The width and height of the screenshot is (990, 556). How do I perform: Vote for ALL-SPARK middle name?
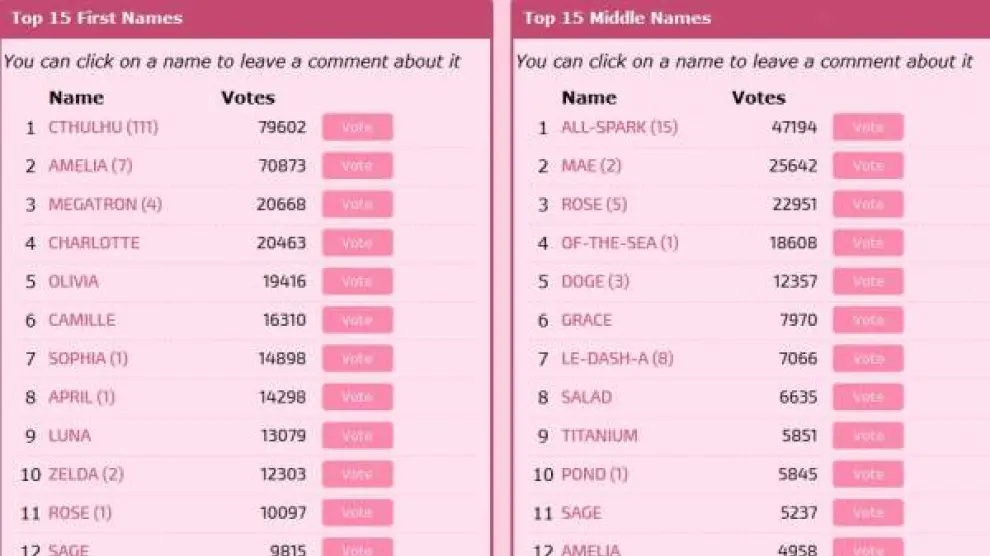point(867,128)
